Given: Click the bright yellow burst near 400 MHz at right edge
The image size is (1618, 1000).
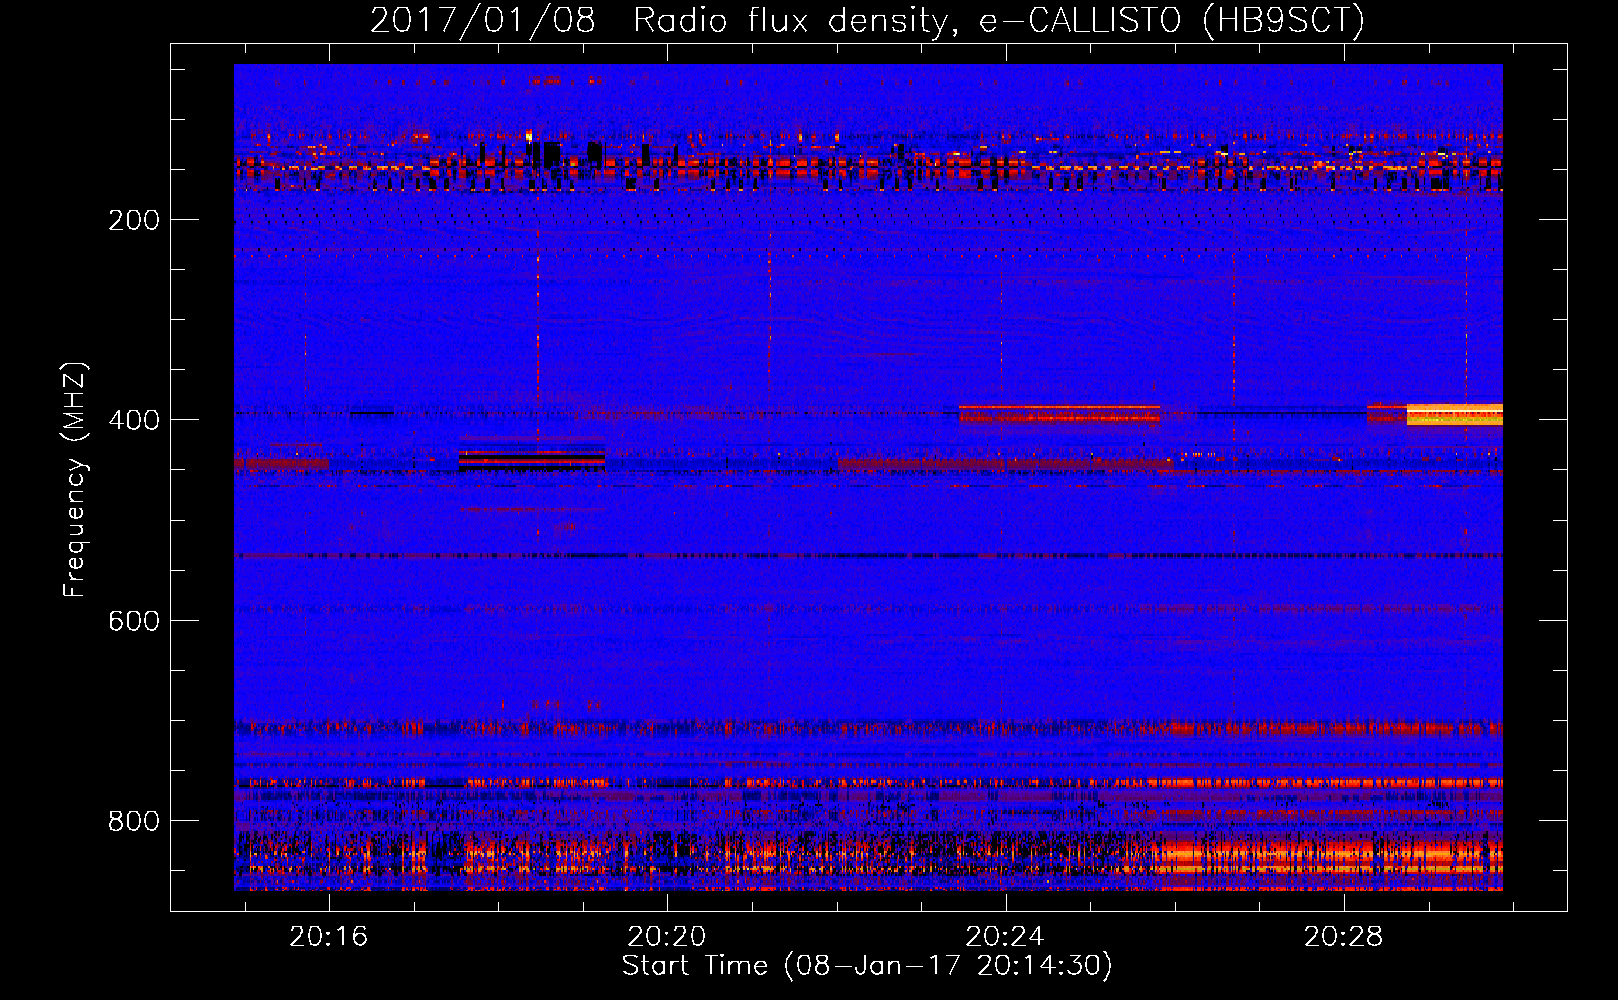Looking at the screenshot, I should (1454, 415).
